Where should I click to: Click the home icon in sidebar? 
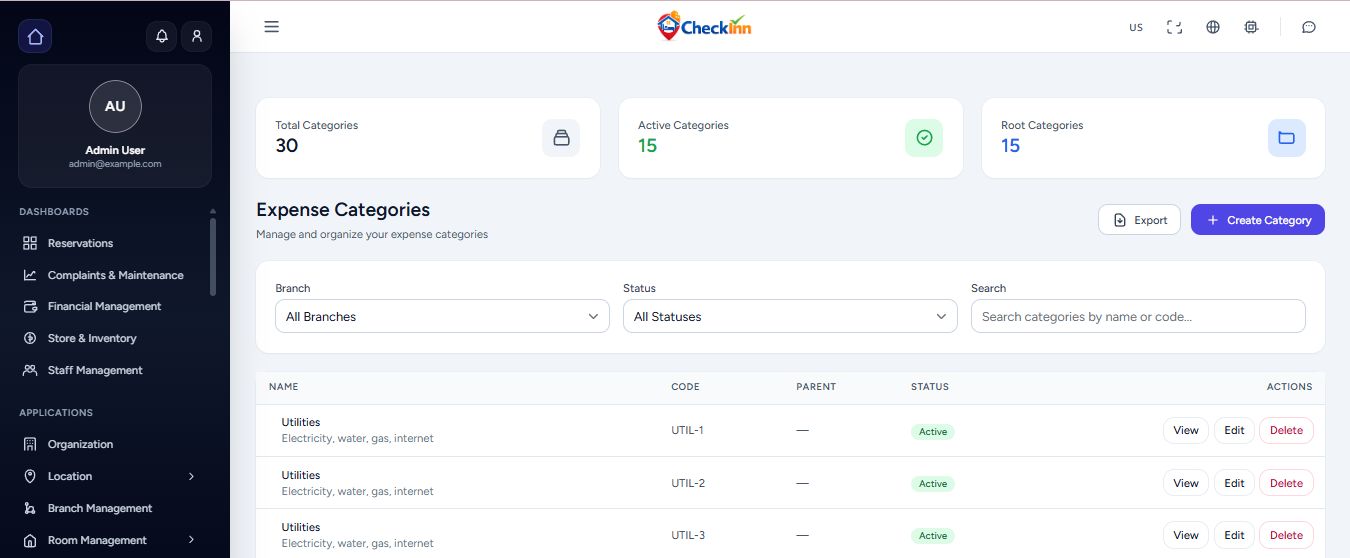point(35,37)
